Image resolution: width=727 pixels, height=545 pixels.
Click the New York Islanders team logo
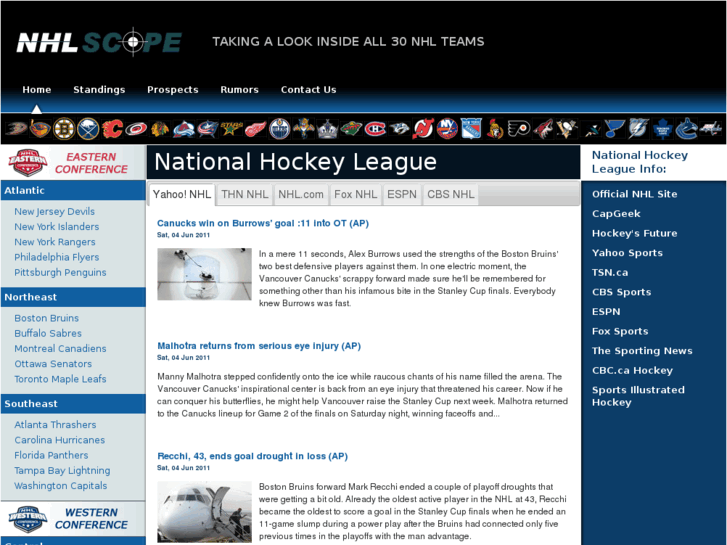tap(447, 128)
